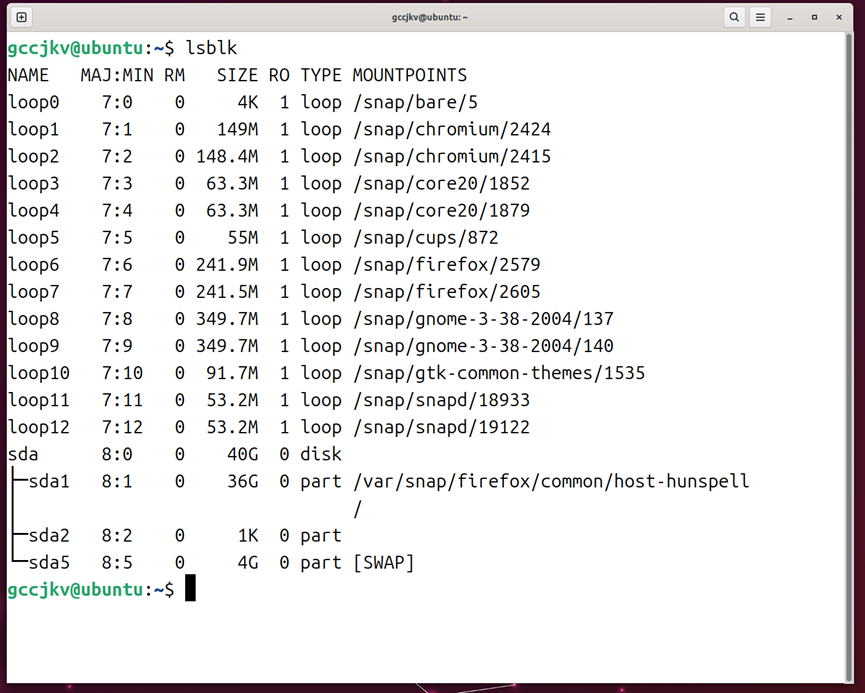Image resolution: width=865 pixels, height=693 pixels.
Task: Click the /snap/snapd/19122 mount path
Action: 441,427
